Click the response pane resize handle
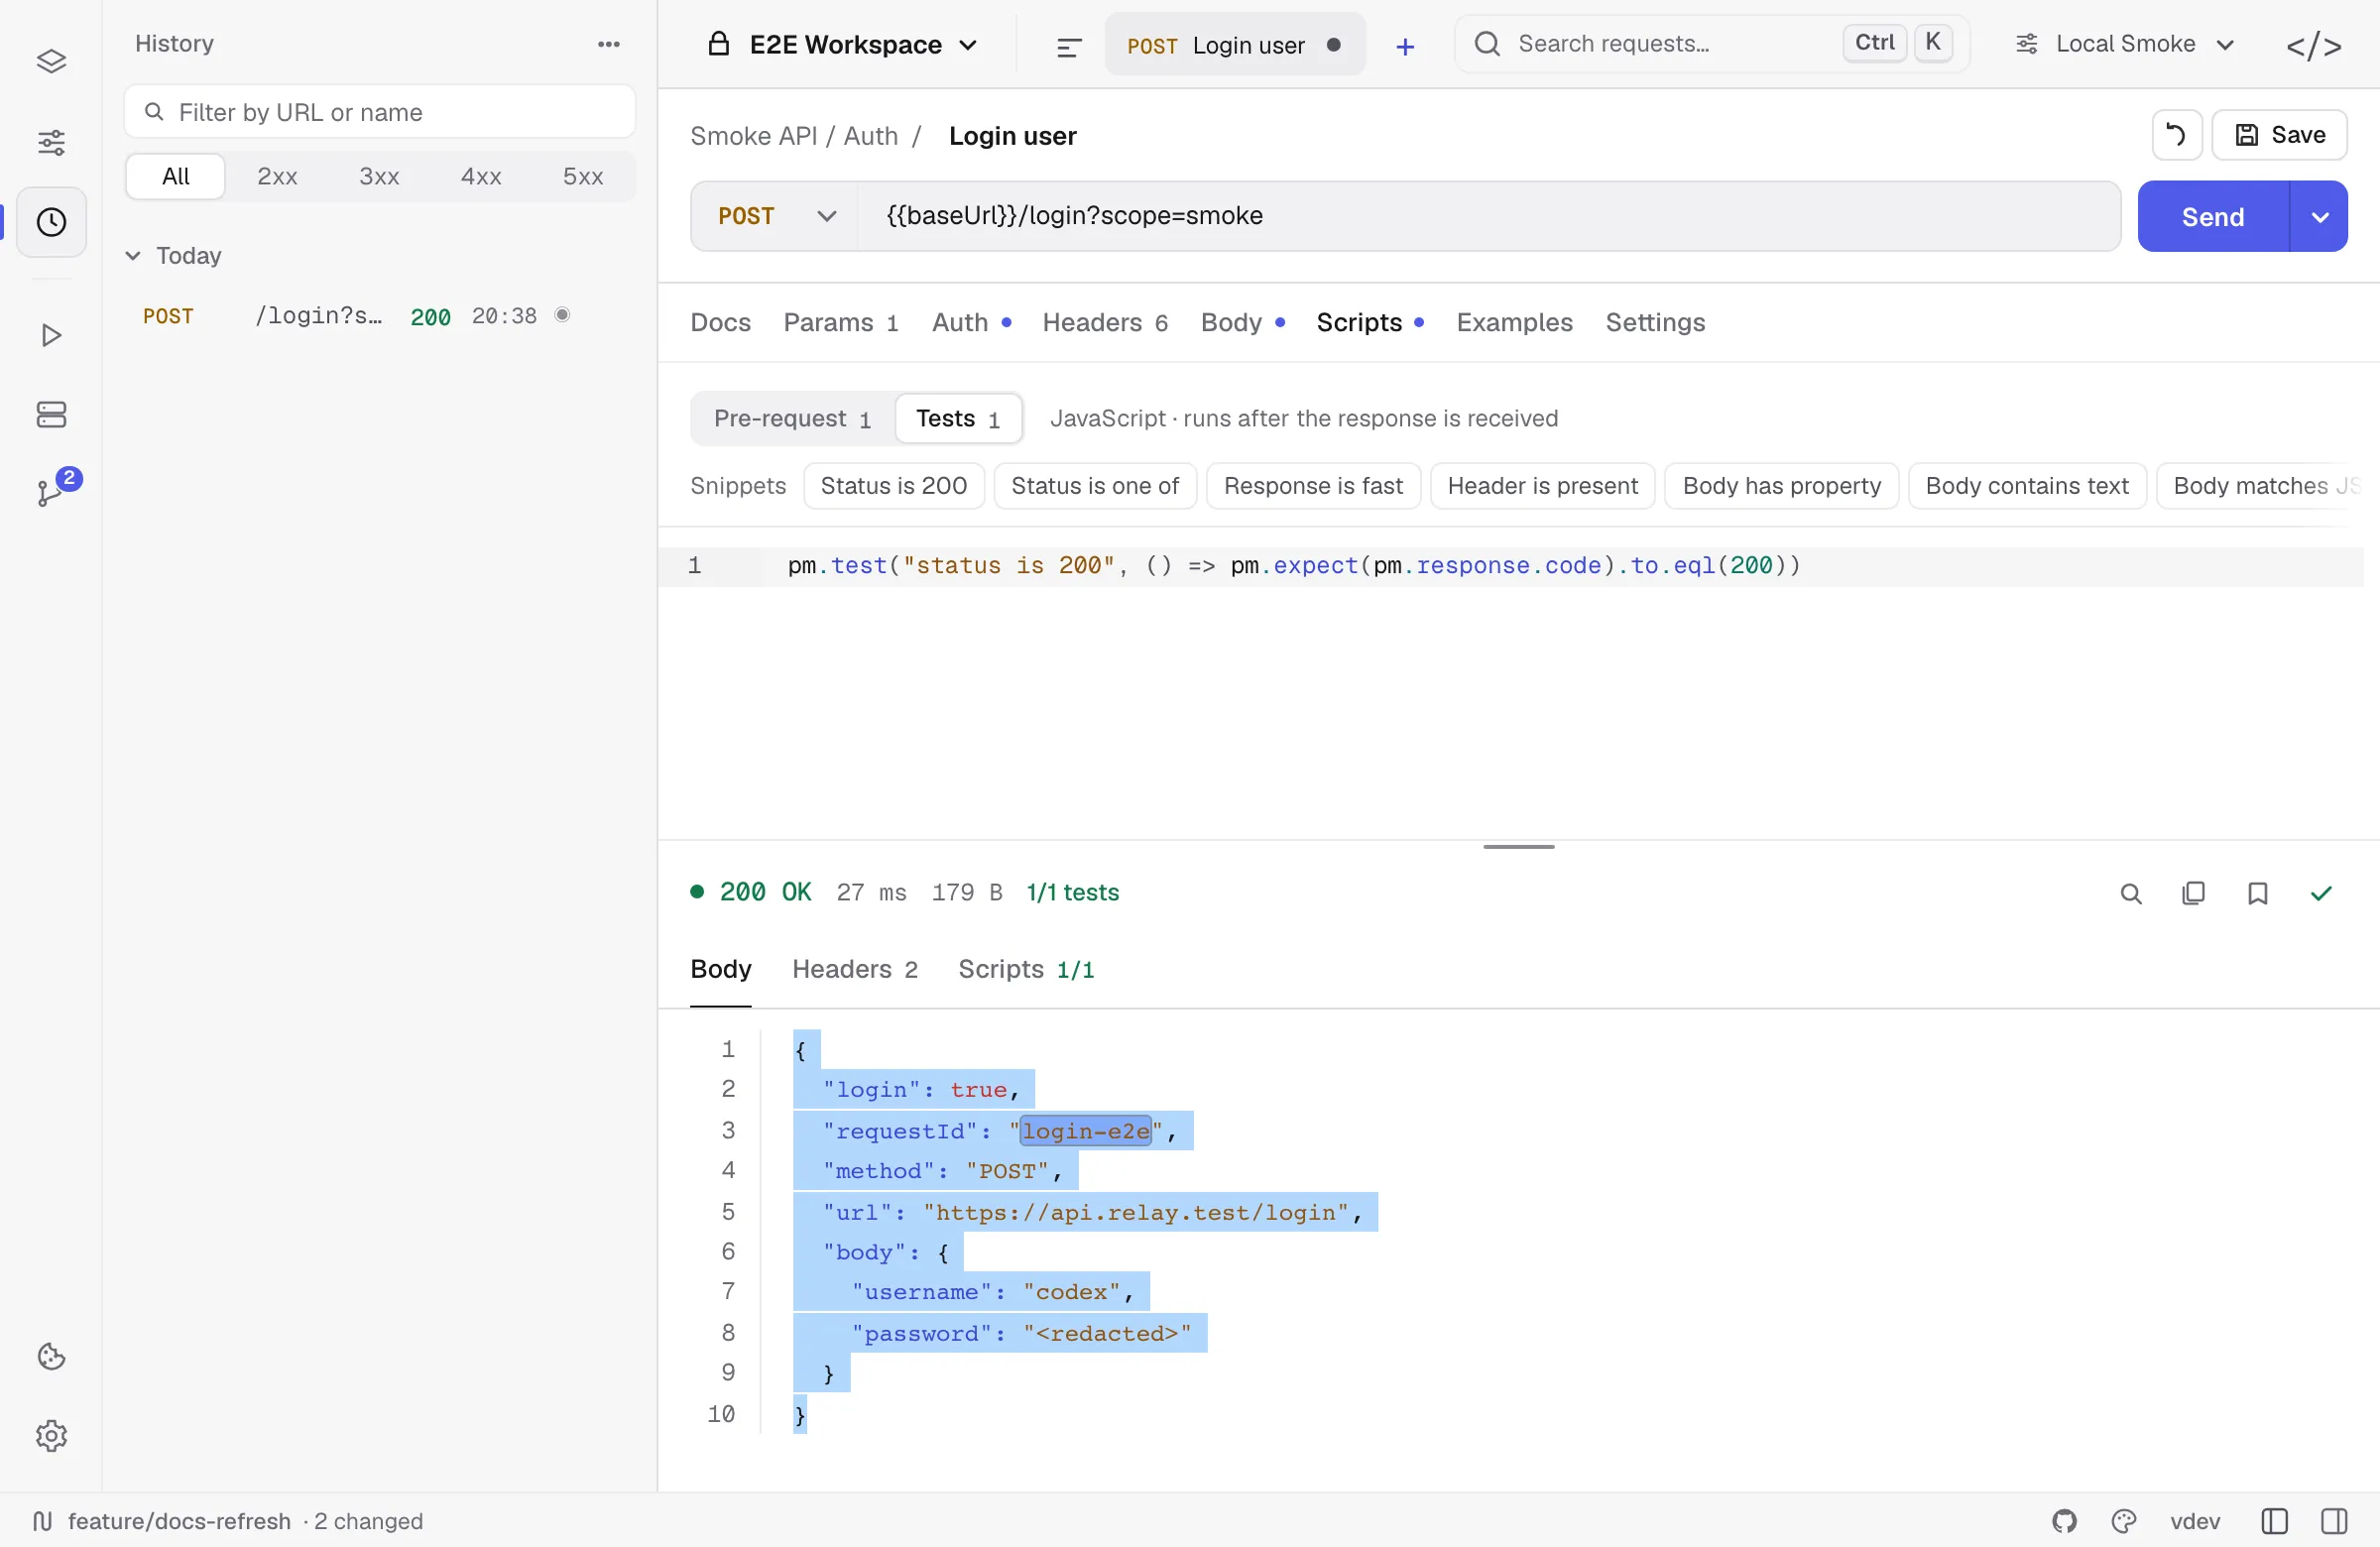The width and height of the screenshot is (2380, 1547). click(1519, 847)
